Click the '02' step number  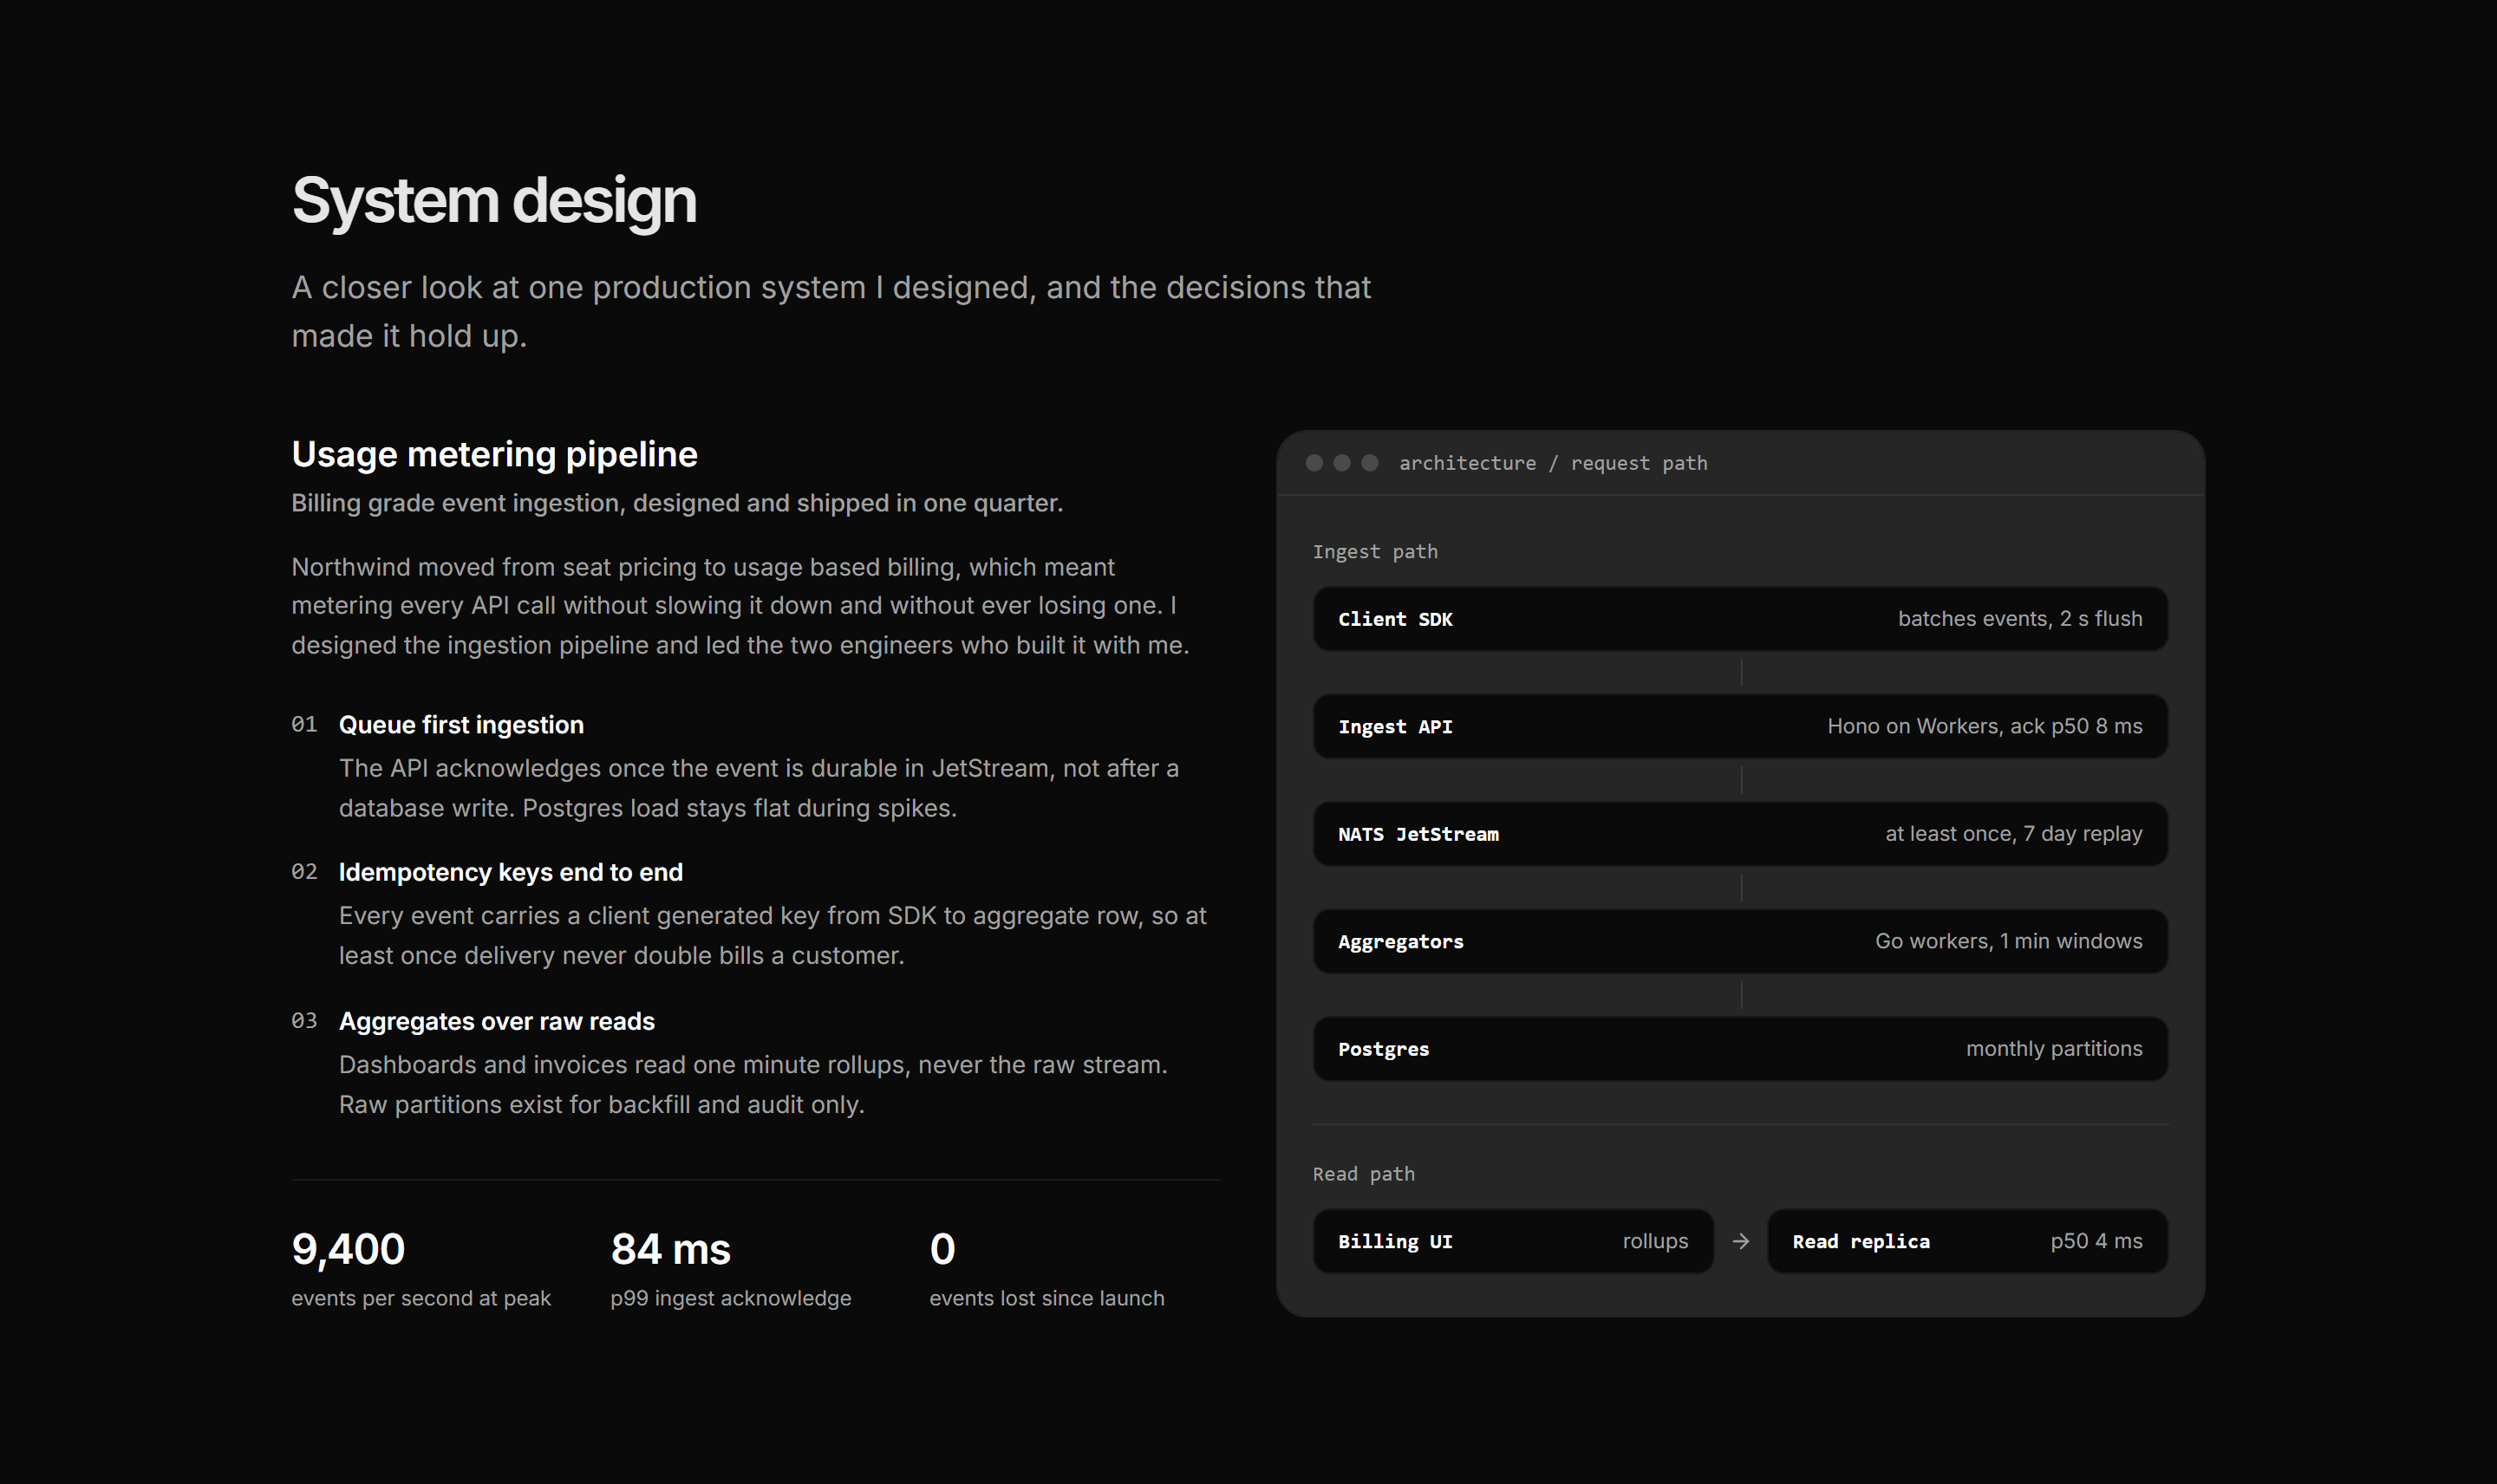coord(304,872)
